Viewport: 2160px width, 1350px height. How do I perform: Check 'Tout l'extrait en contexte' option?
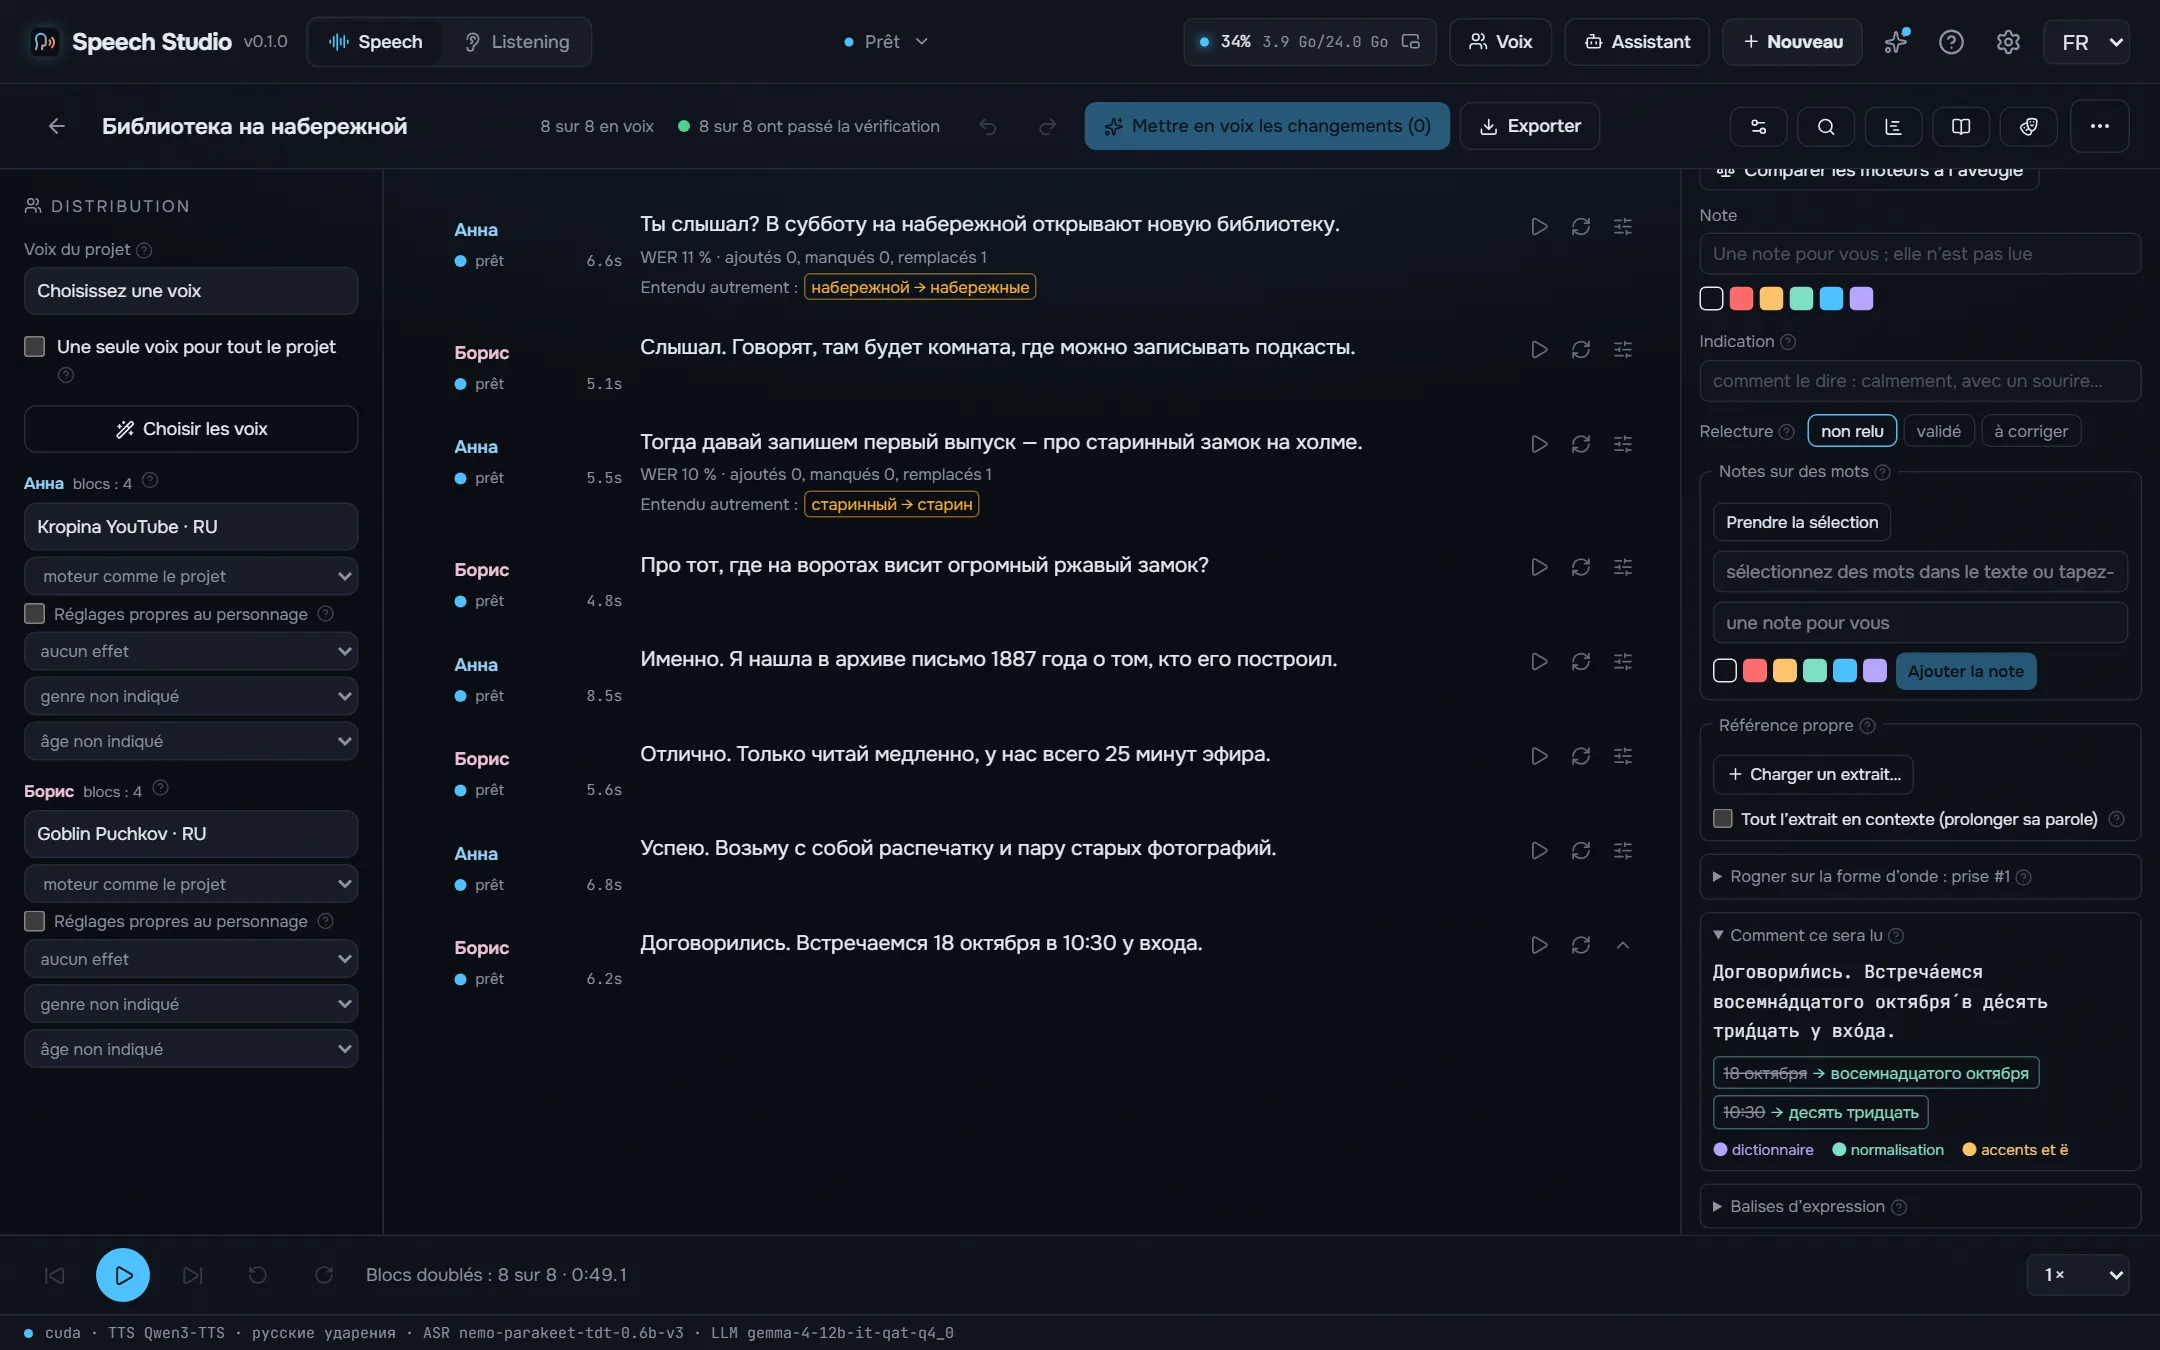click(x=1722, y=819)
